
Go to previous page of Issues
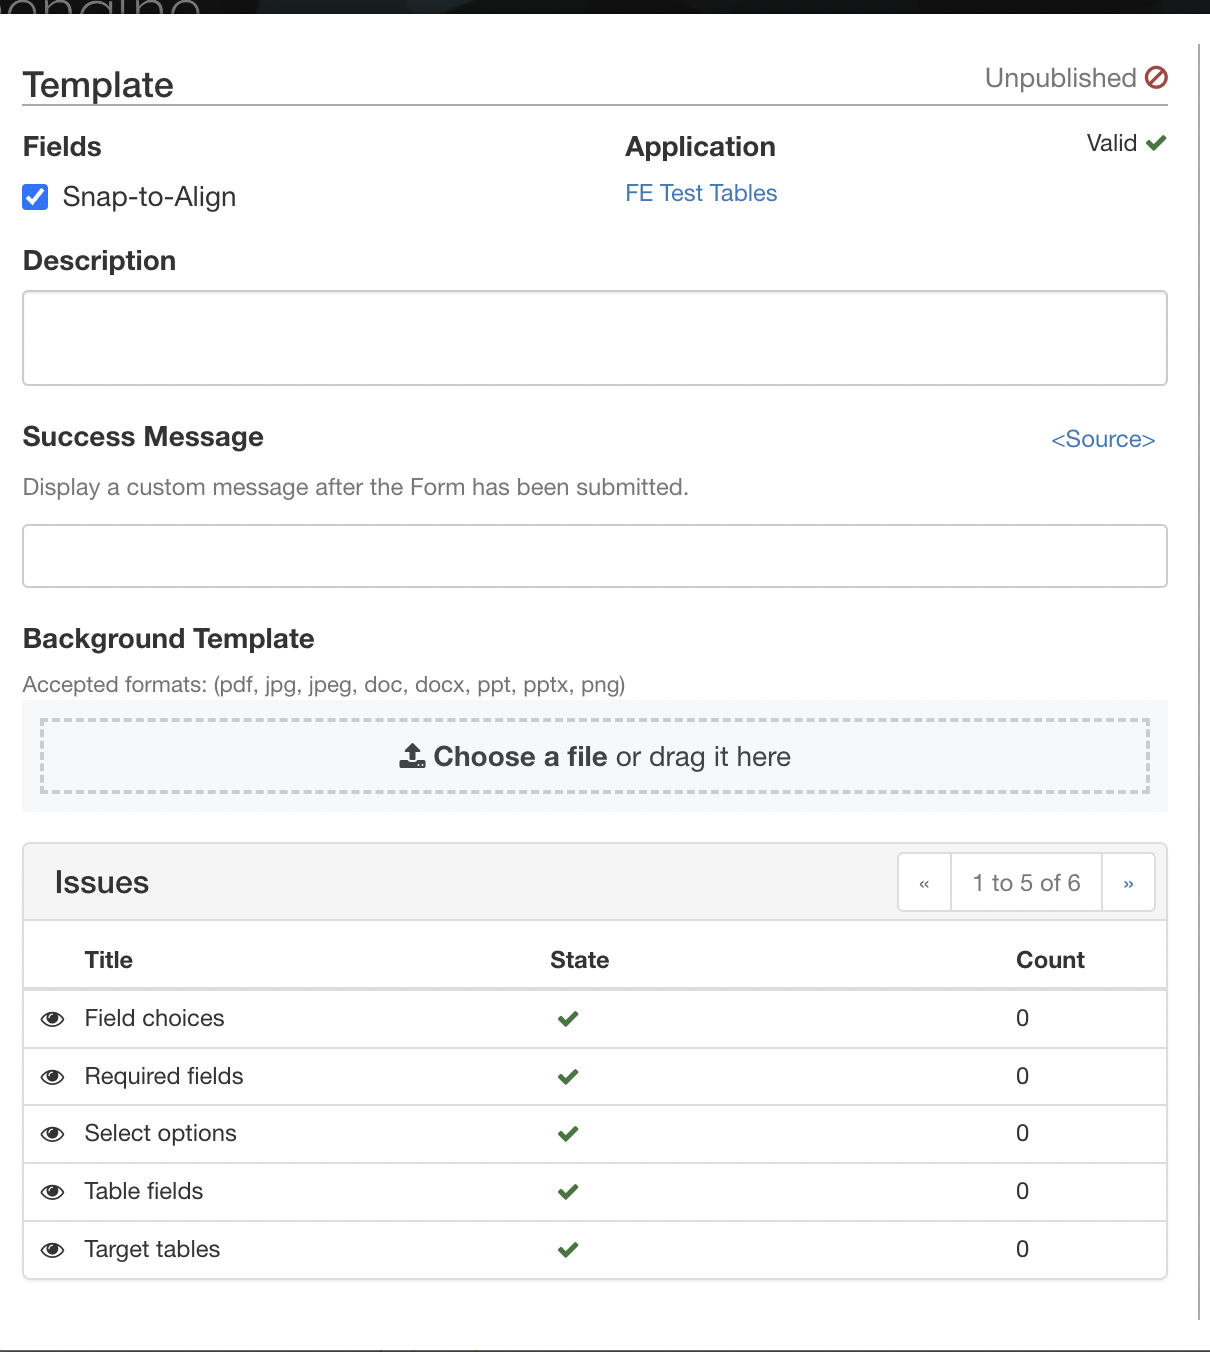coord(924,883)
